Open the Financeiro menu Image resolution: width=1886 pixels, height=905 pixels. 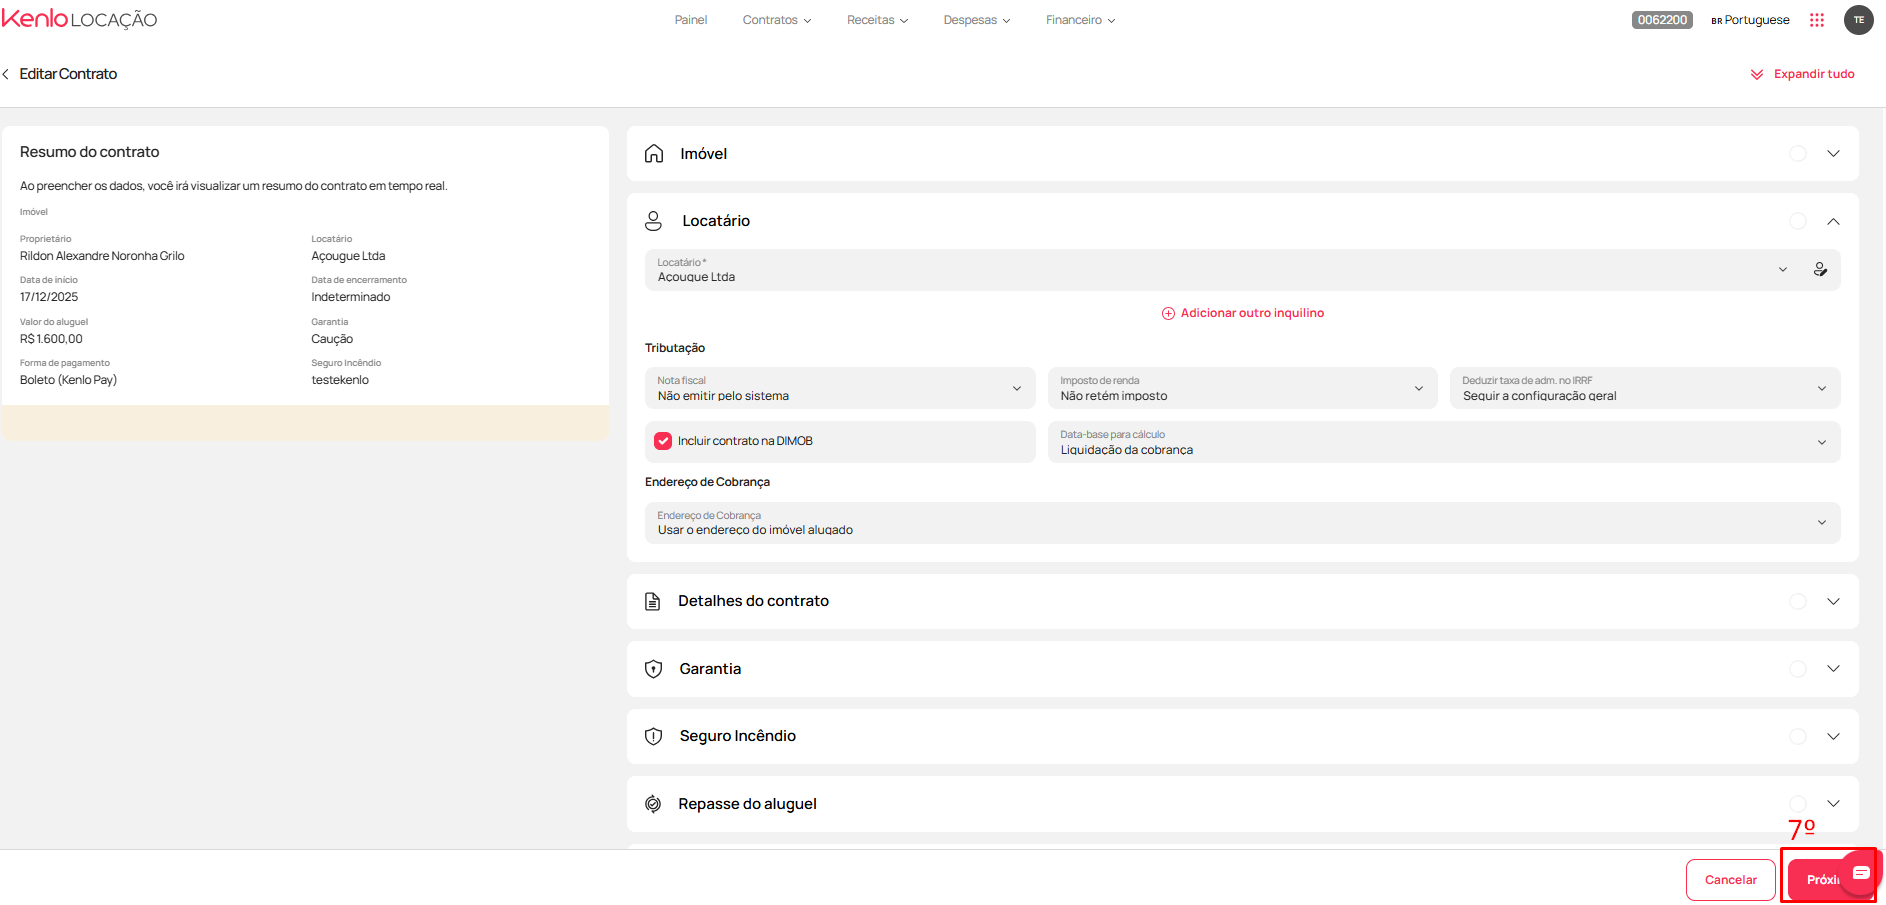tap(1080, 20)
